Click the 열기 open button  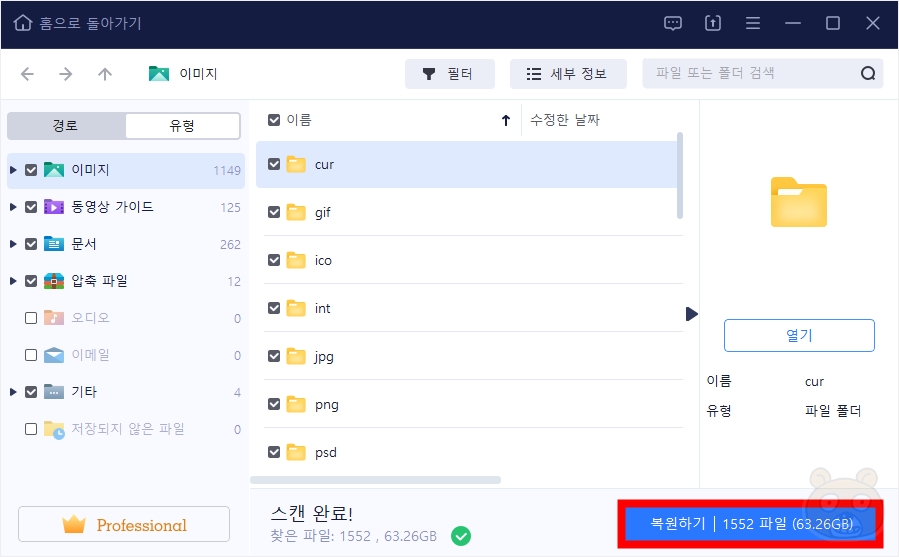799,336
